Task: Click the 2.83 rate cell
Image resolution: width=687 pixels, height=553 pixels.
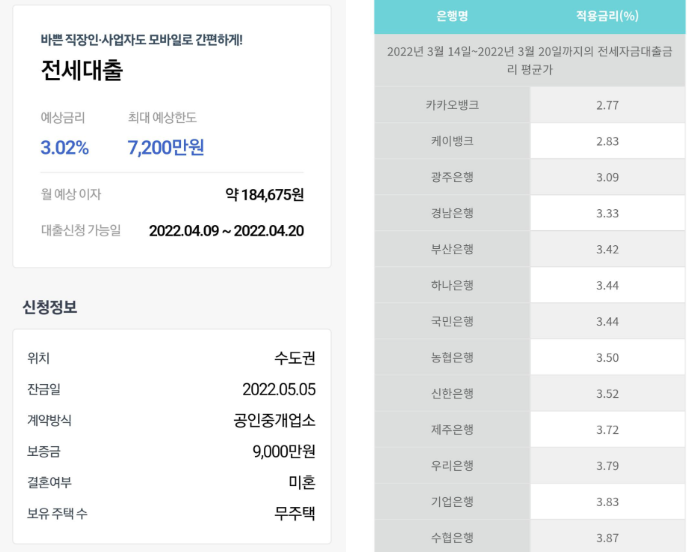Action: click(x=608, y=141)
